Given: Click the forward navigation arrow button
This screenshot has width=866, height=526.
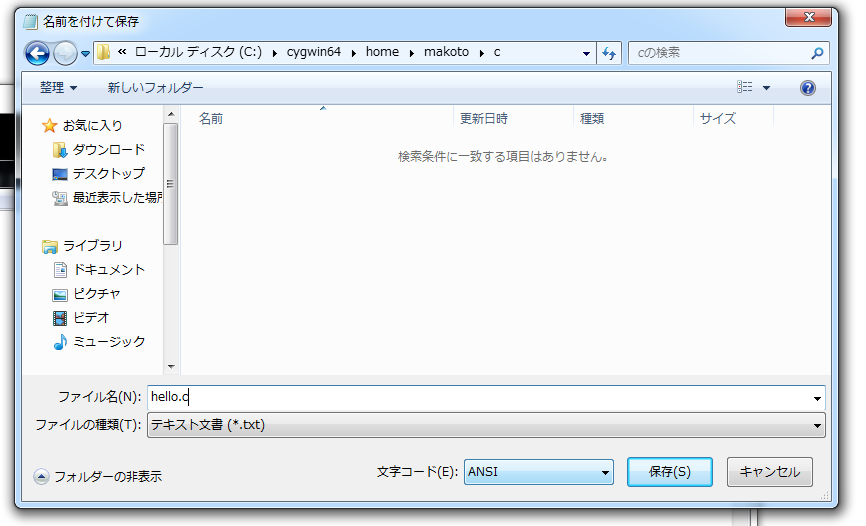Looking at the screenshot, I should click(x=65, y=54).
